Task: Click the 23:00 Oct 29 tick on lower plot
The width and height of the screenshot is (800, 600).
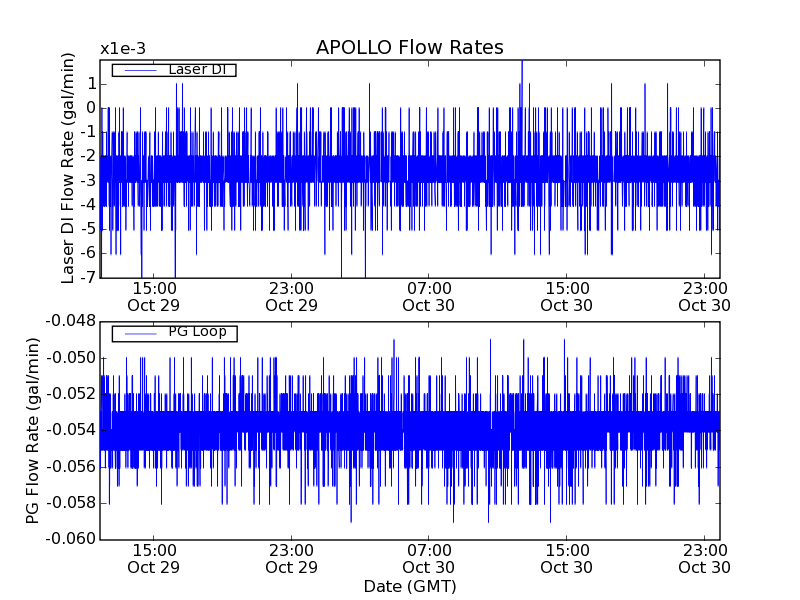Action: [x=292, y=558]
